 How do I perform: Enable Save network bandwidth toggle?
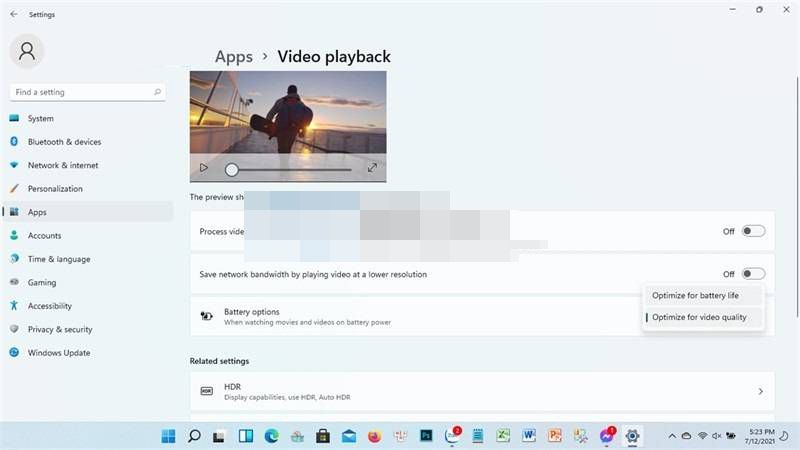pos(753,274)
